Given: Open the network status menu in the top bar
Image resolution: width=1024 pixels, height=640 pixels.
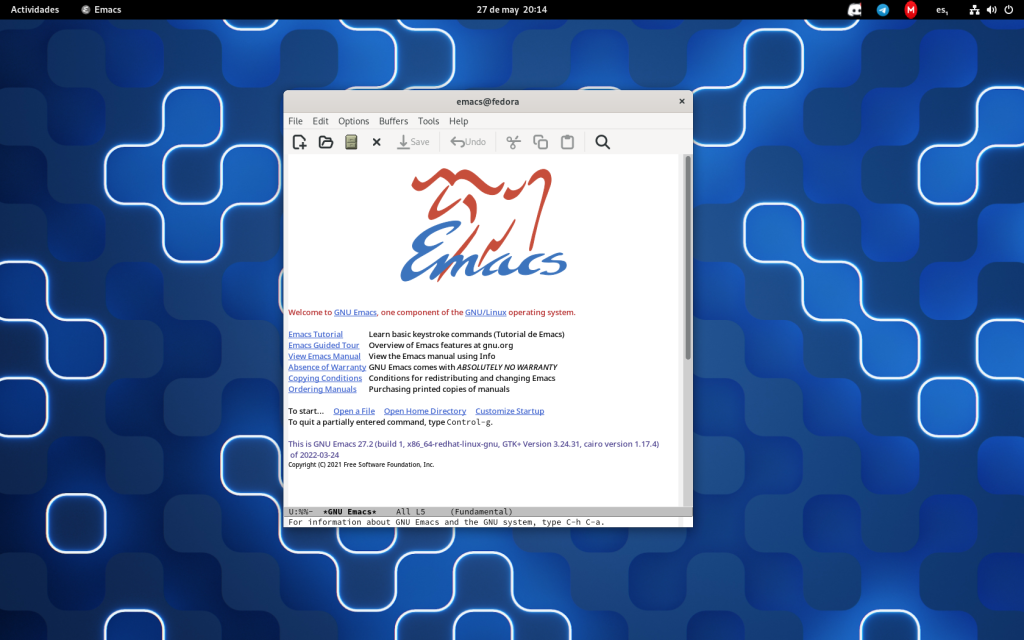Looking at the screenshot, I should coord(974,10).
